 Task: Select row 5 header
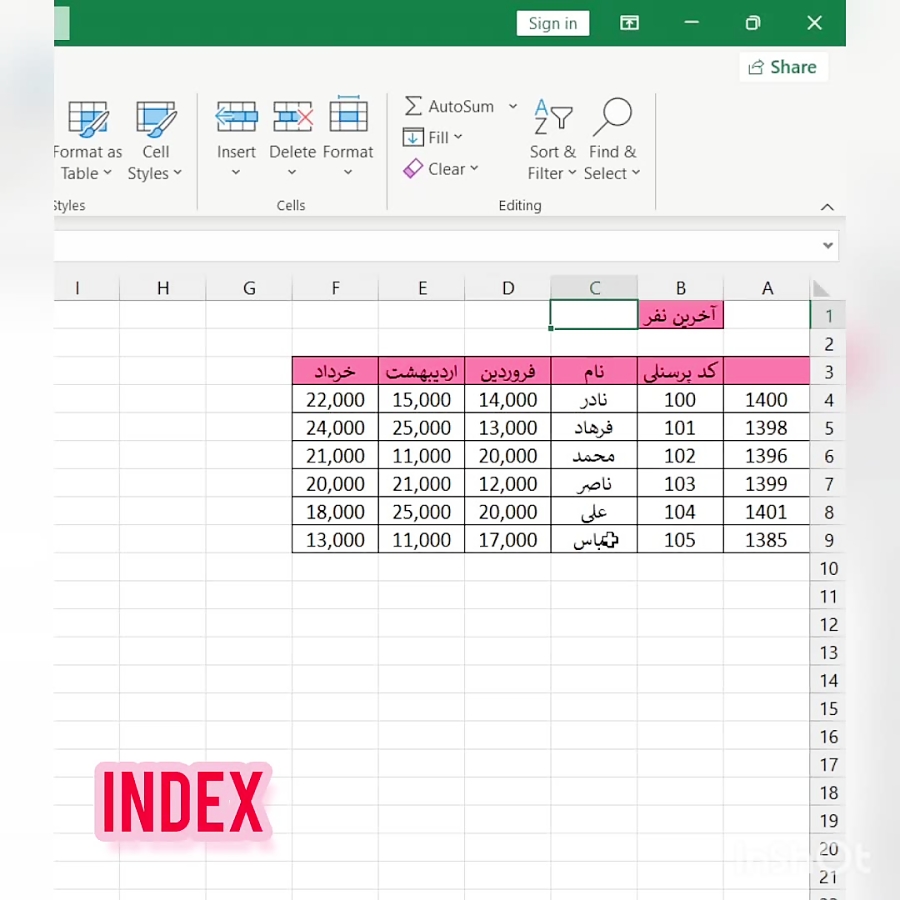pyautogui.click(x=827, y=428)
